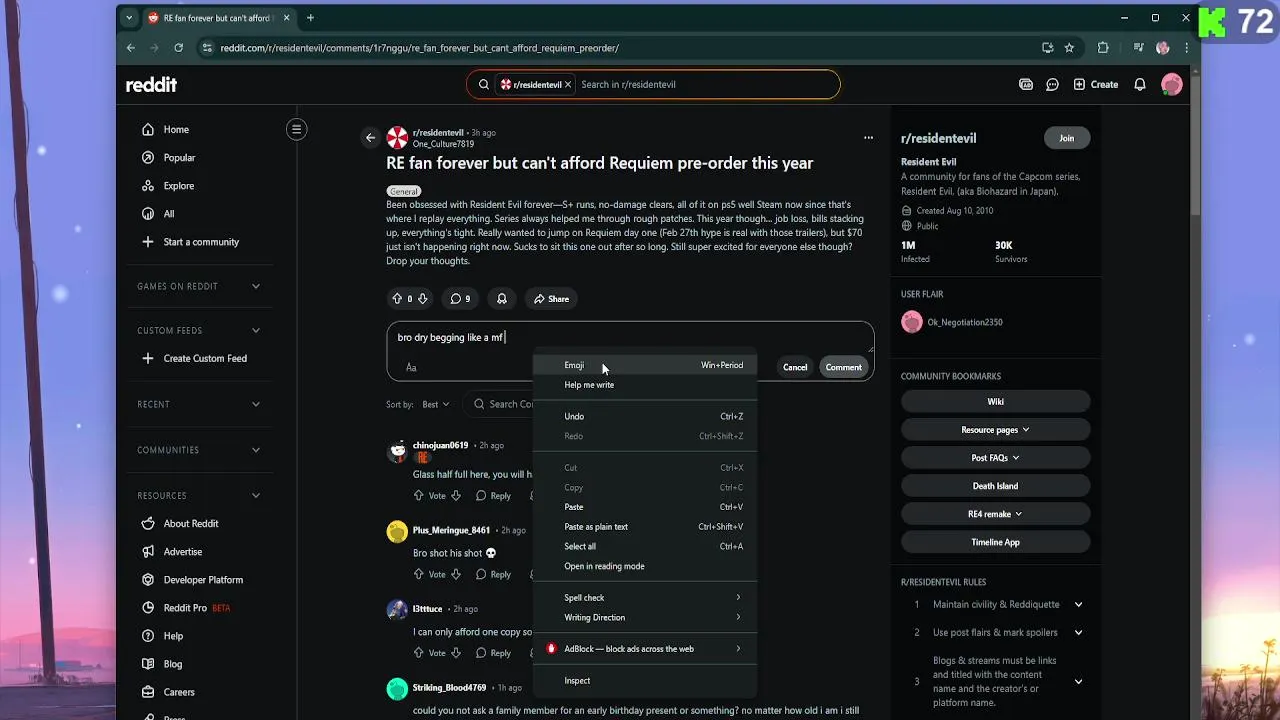Screen dimensions: 1280x720
Task: Collapse the sidebar with the menu toggle
Action: (x=296, y=129)
